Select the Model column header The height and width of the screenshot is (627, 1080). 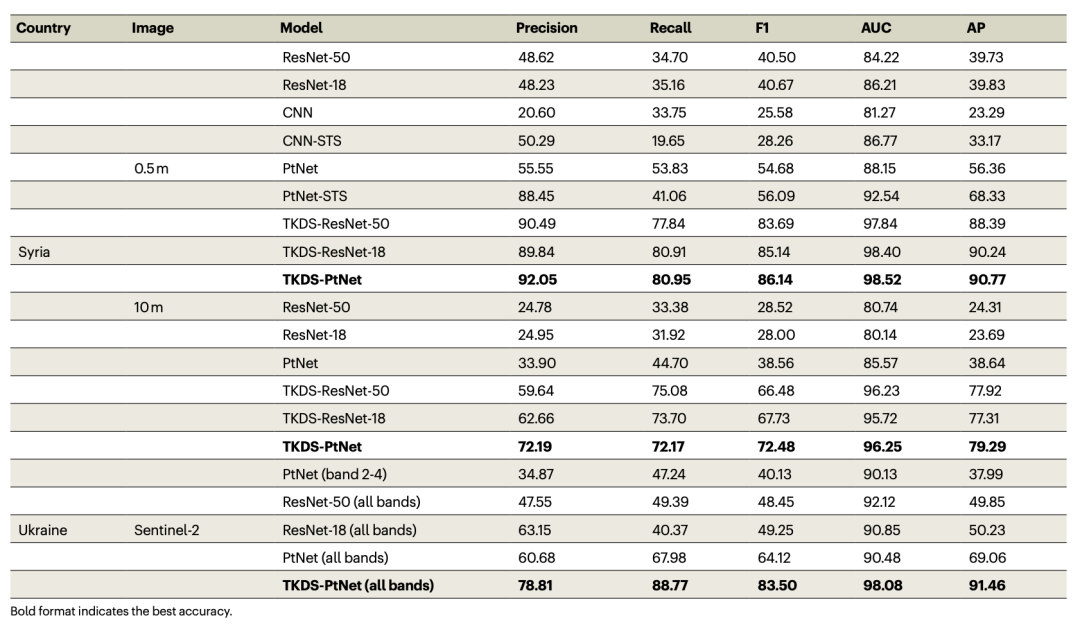pyautogui.click(x=301, y=28)
